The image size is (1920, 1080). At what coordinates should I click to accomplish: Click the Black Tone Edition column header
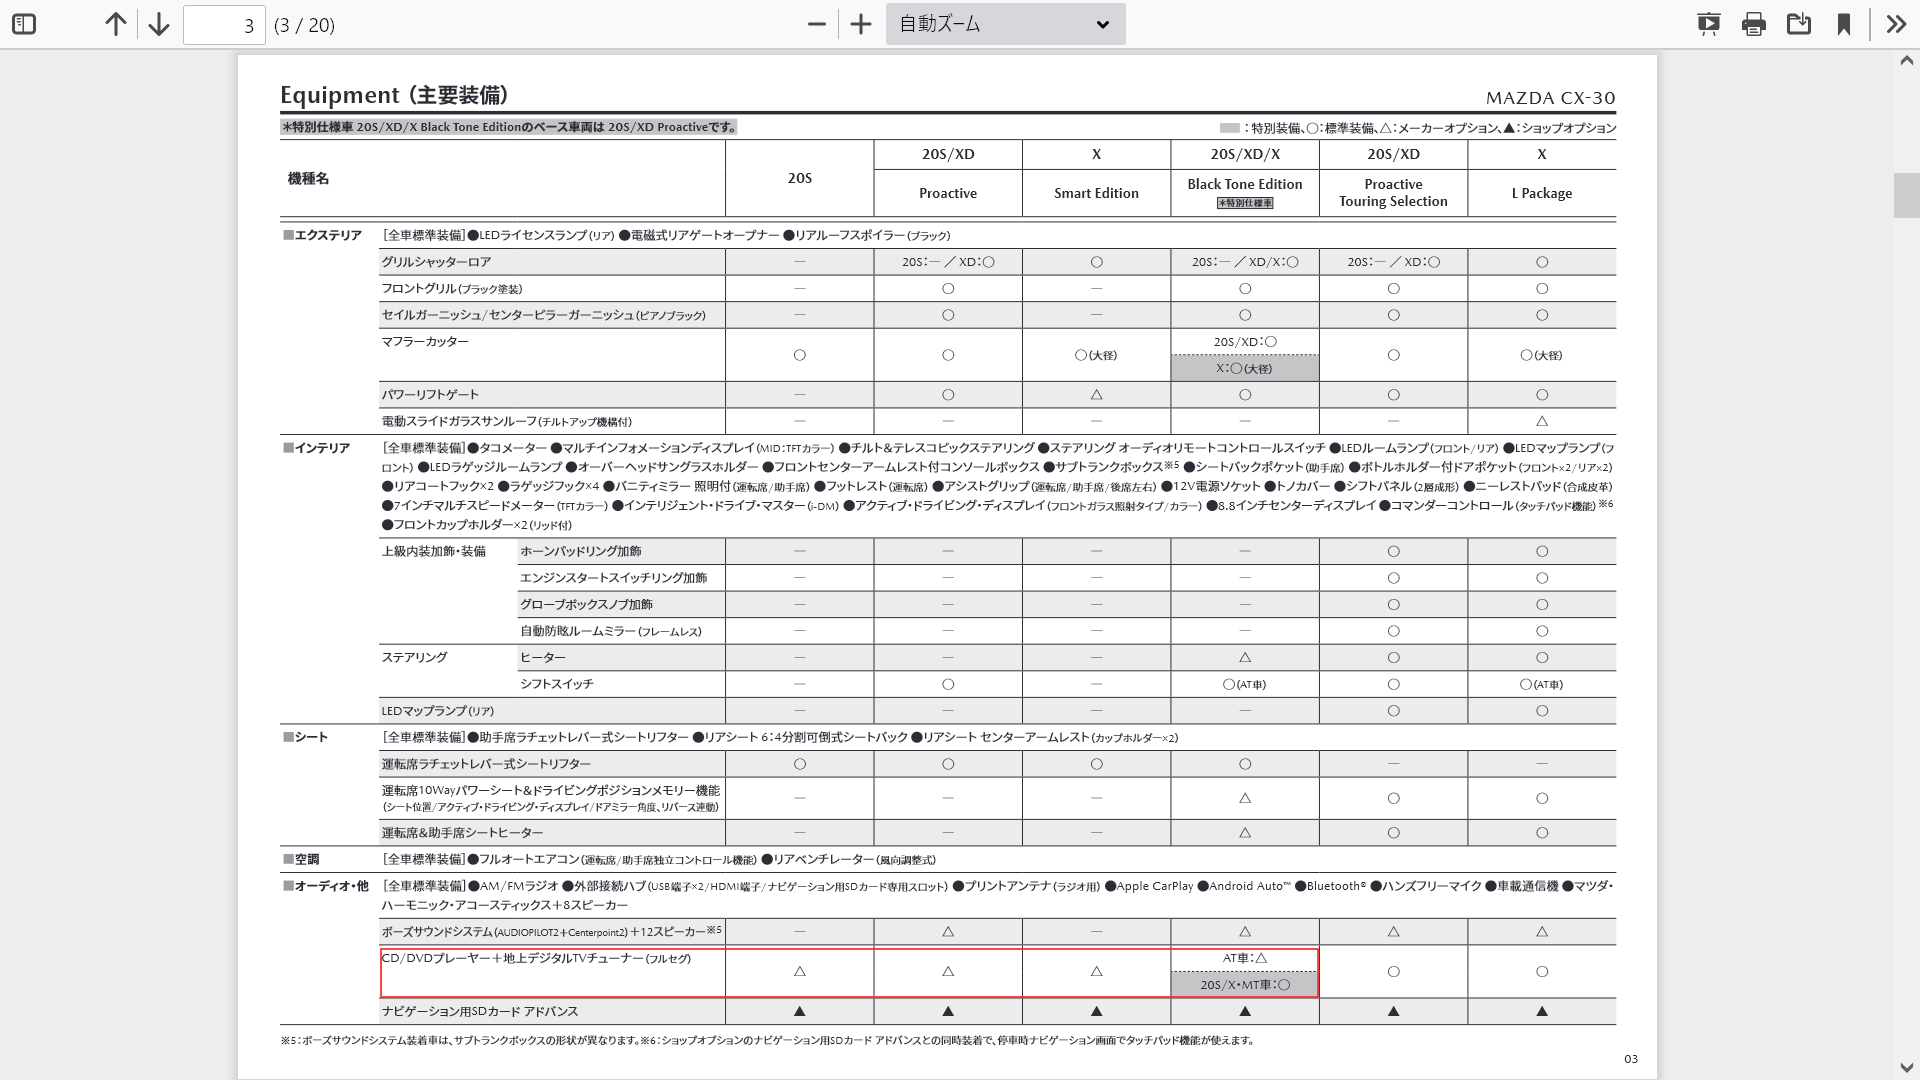point(1244,184)
